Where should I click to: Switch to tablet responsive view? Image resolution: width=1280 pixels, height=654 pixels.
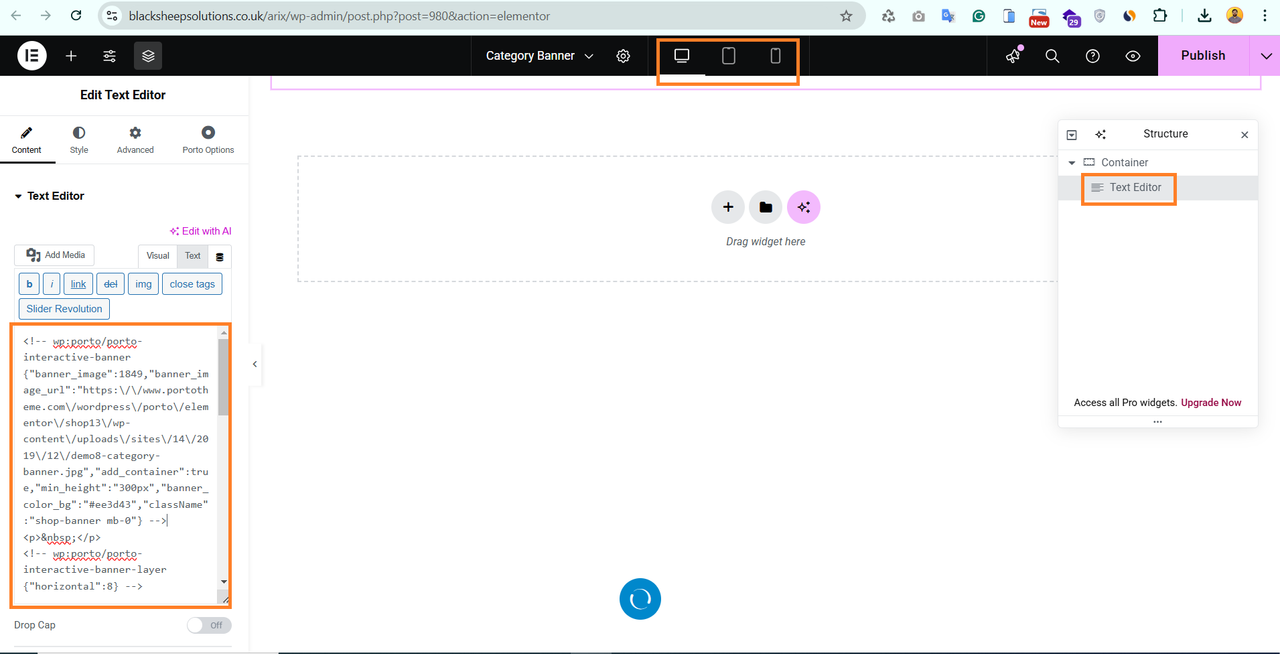pos(729,56)
